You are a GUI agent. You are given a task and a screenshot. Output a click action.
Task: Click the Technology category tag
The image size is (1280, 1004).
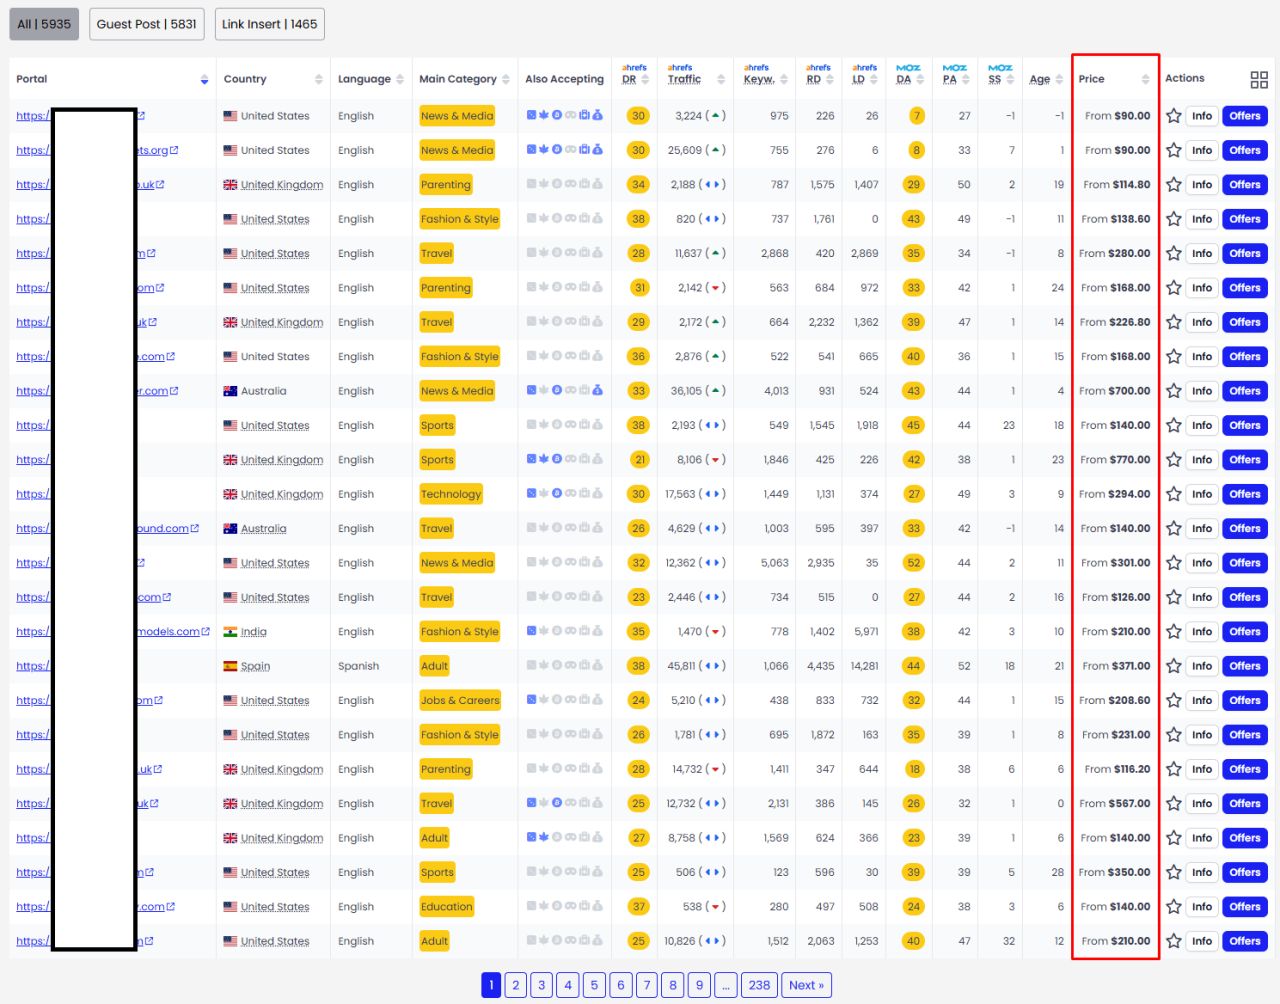(x=451, y=494)
